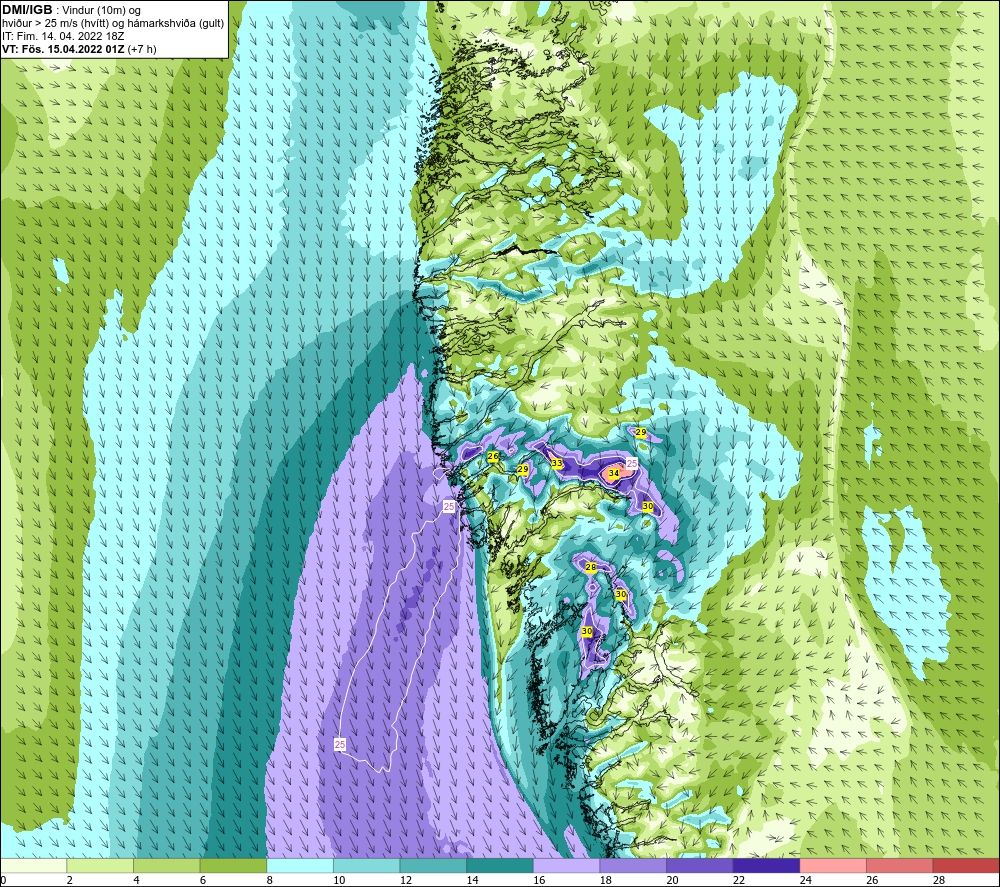This screenshot has height=887, width=1000.
Task: Click the '(+7 h)' forecast offset text
Action: coord(142,49)
